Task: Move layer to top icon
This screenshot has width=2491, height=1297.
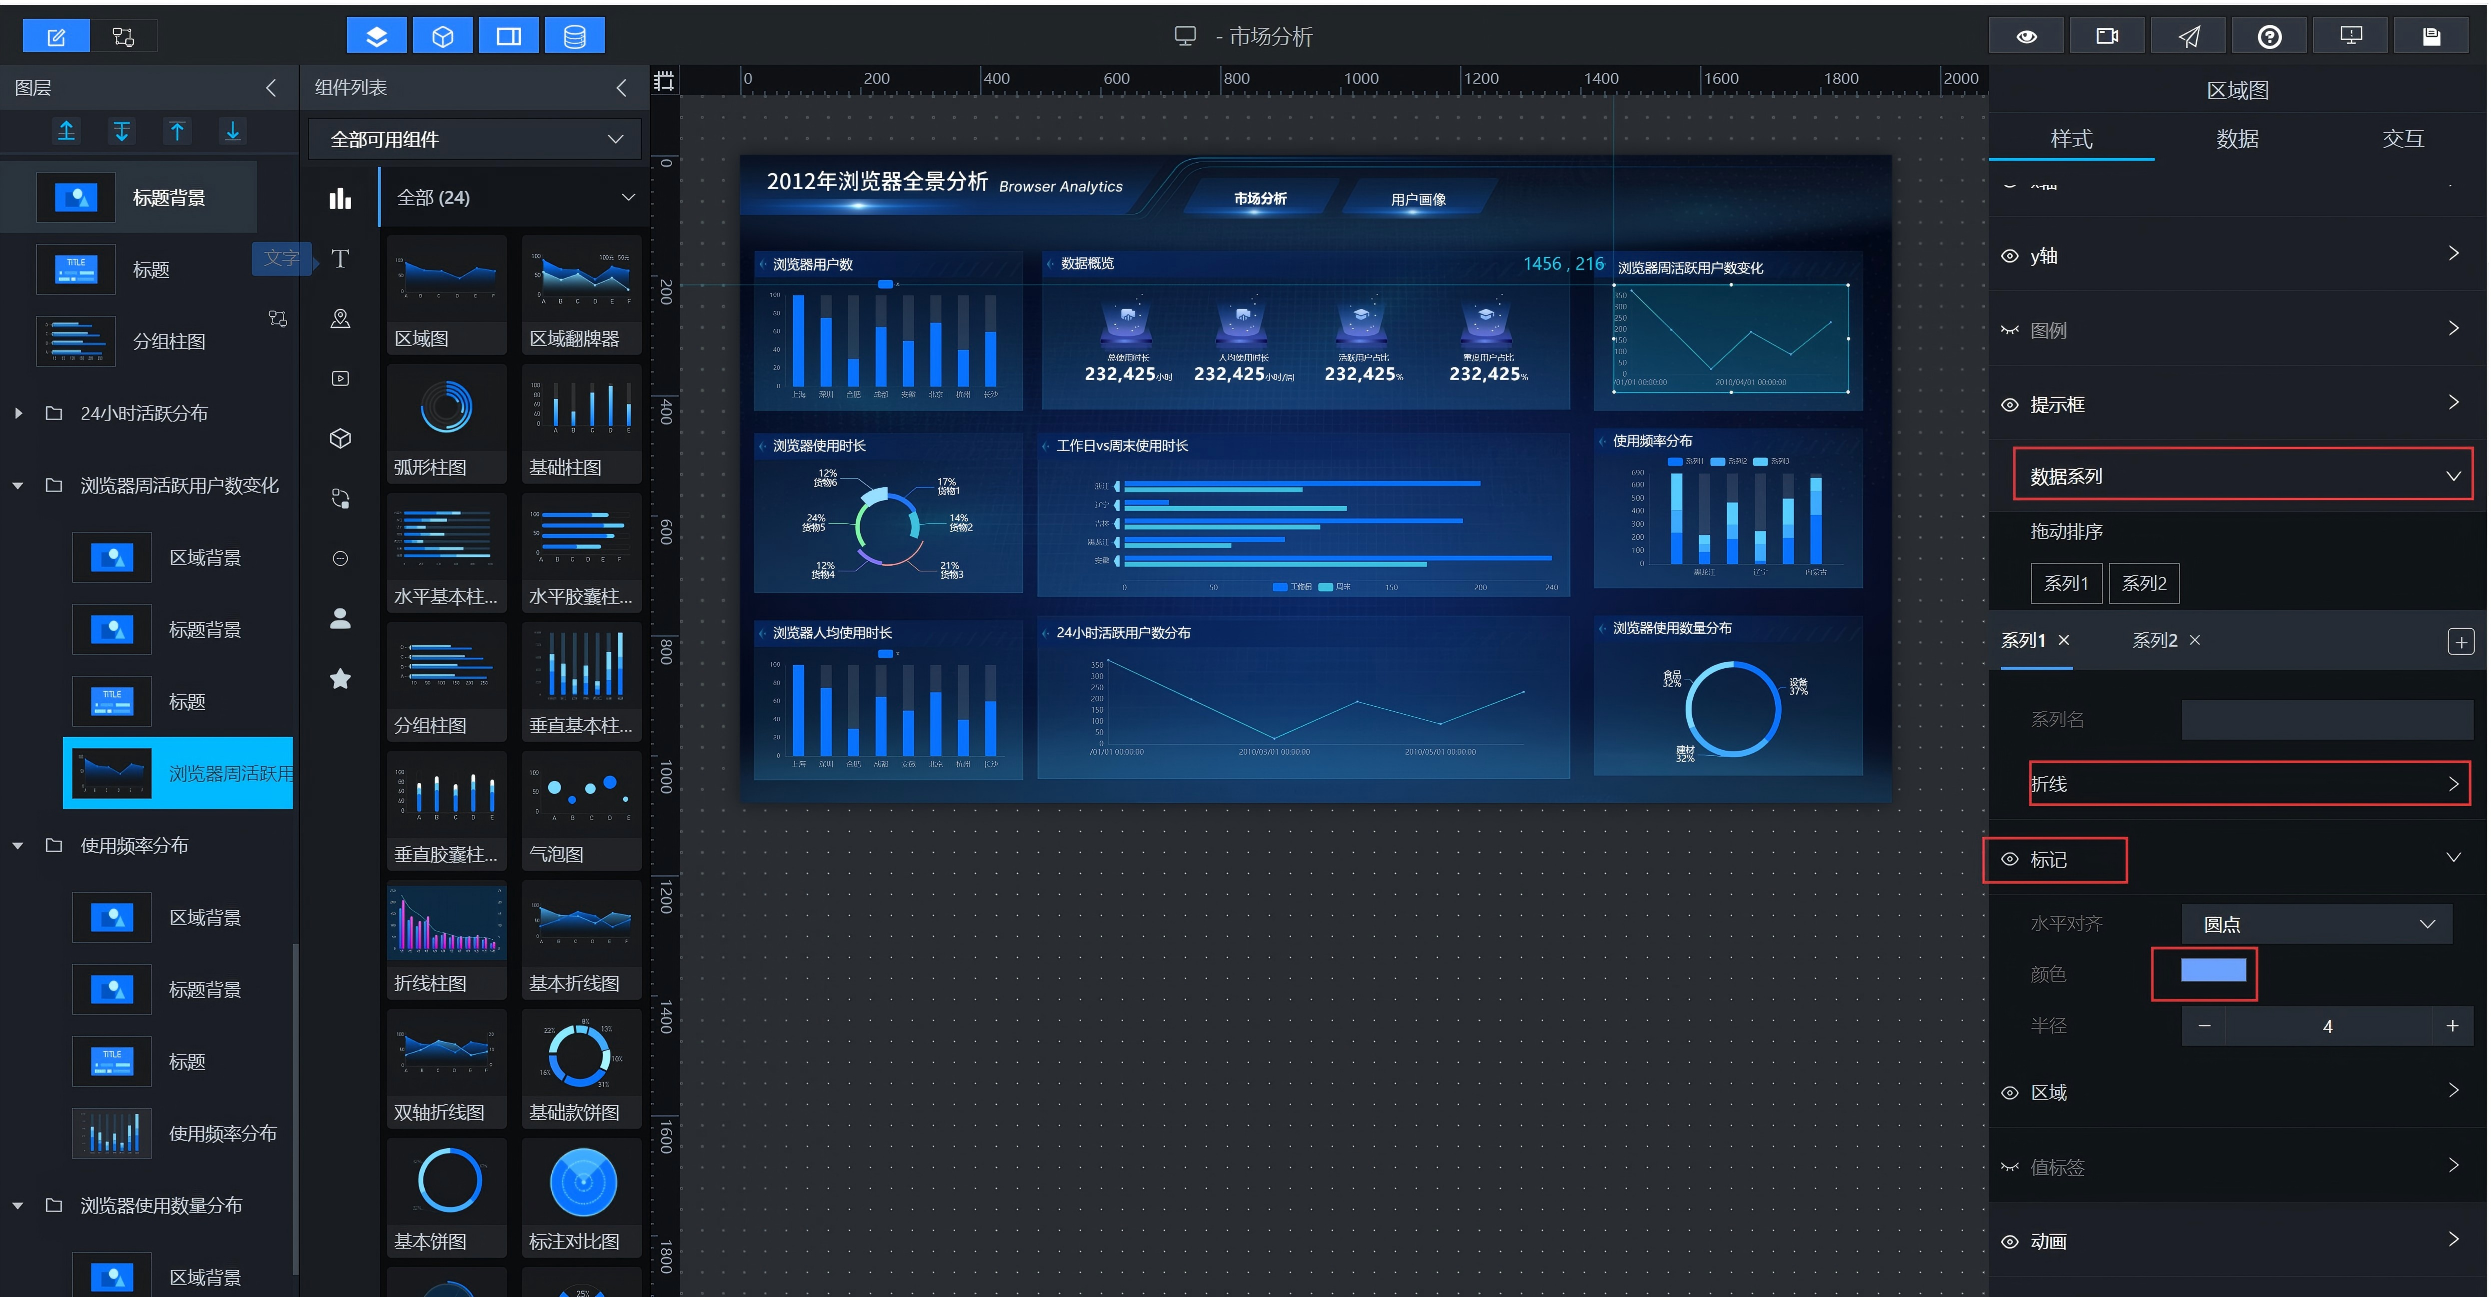Action: [x=66, y=131]
